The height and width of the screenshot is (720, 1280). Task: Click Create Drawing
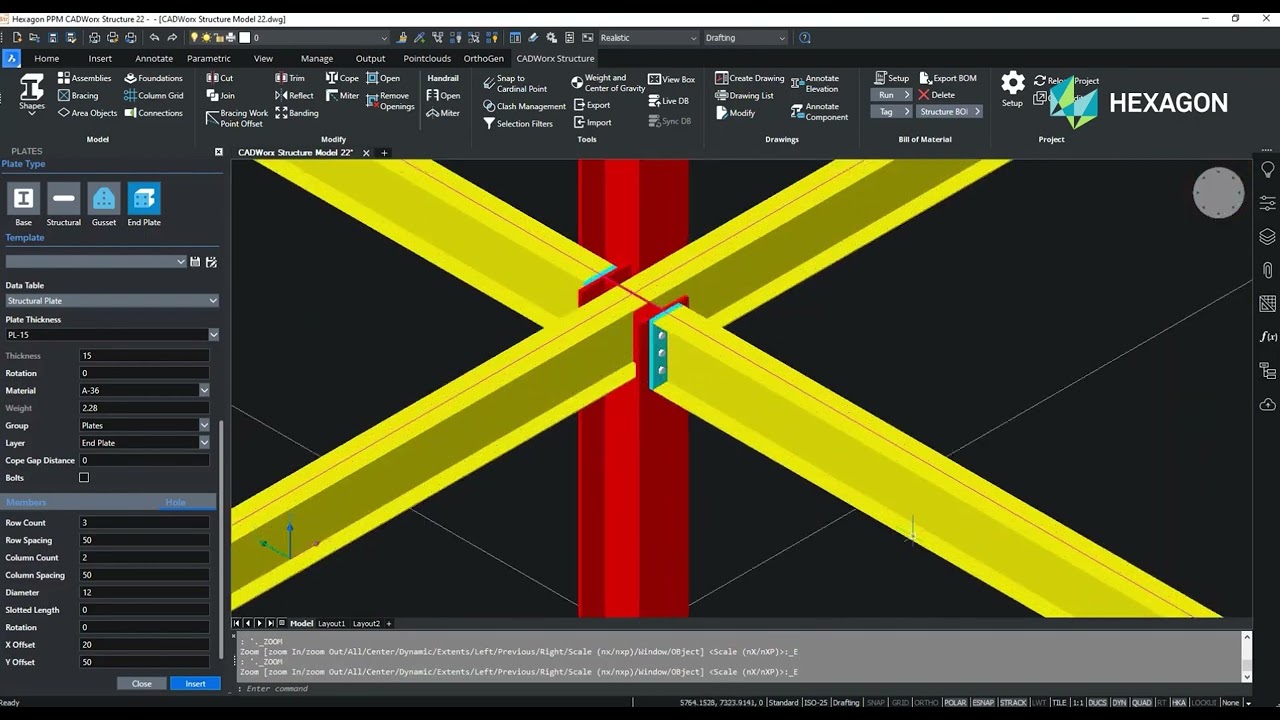(x=749, y=78)
